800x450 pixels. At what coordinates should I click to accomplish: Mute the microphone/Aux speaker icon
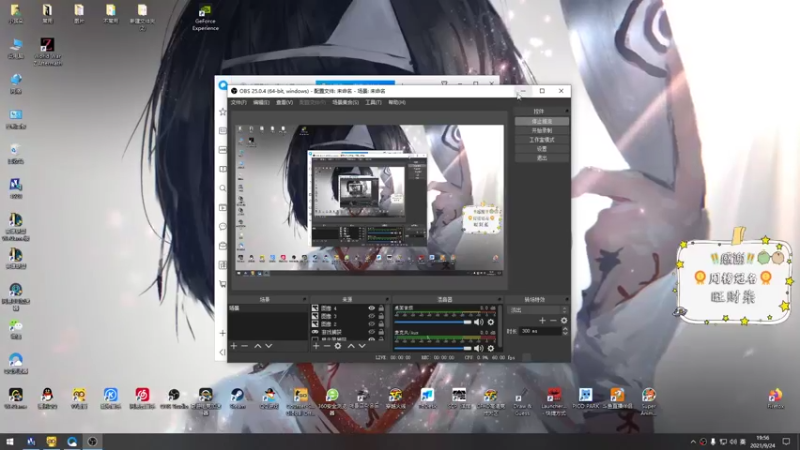tap(479, 348)
